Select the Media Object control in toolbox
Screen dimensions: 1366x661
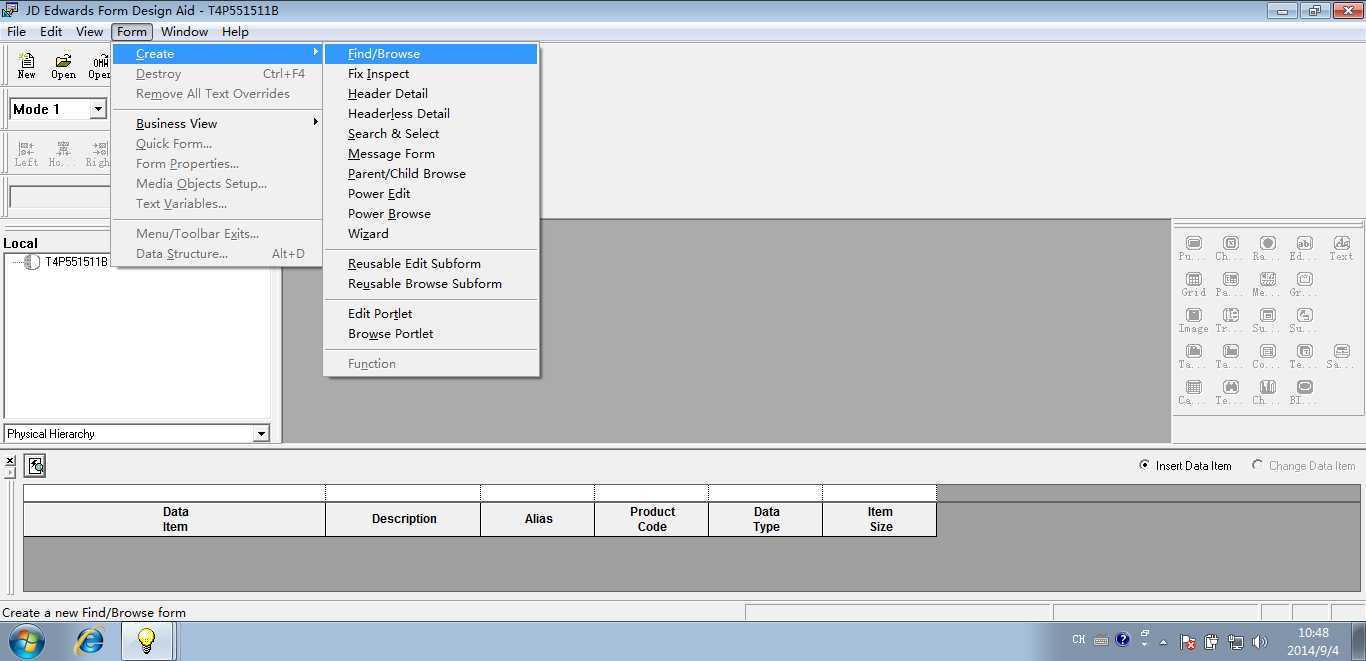click(1267, 285)
